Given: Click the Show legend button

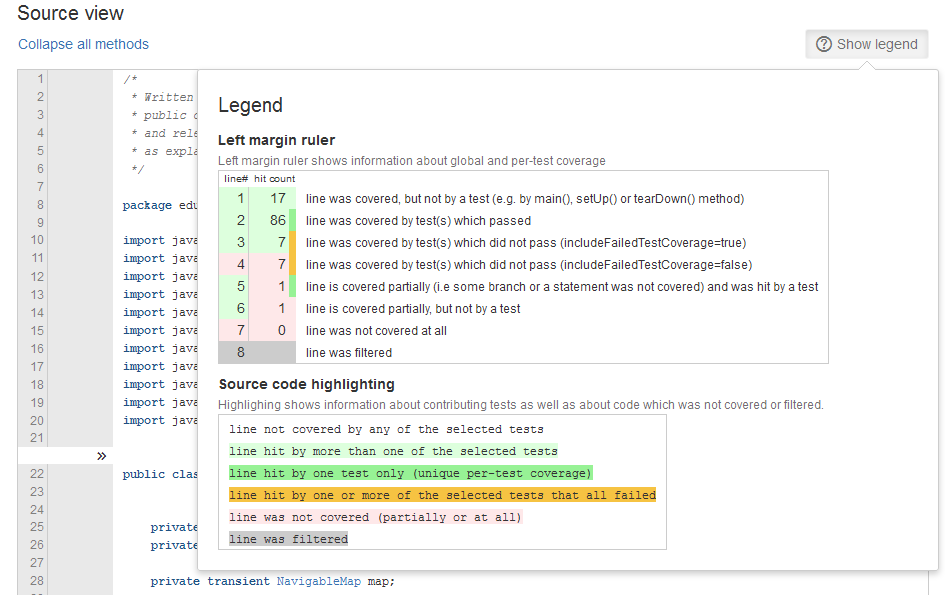Looking at the screenshot, I should tap(866, 44).
